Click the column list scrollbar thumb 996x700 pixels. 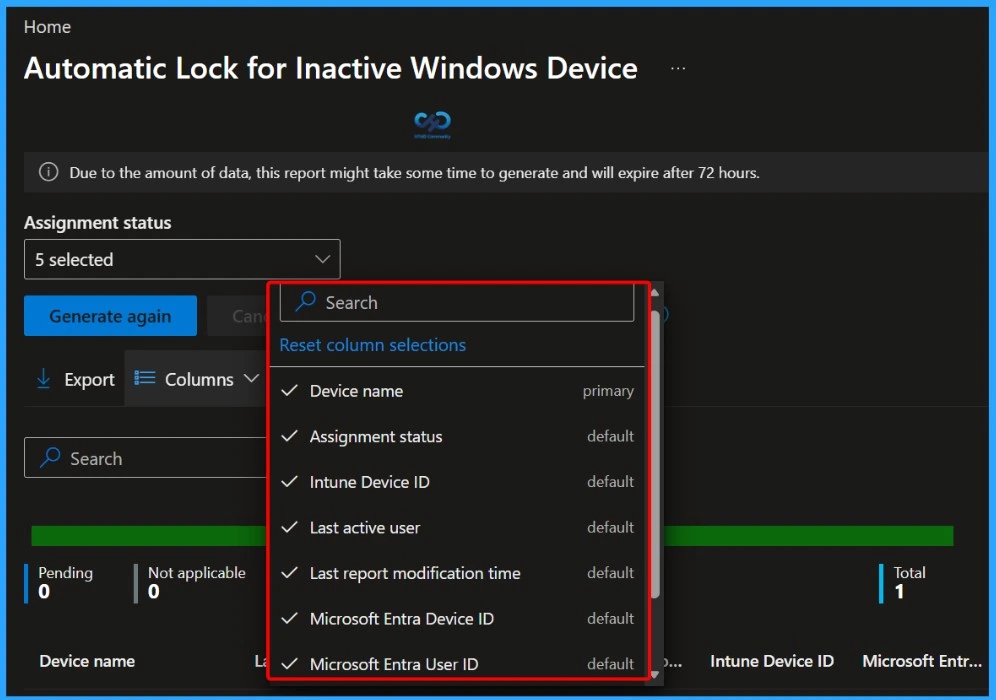[x=656, y=454]
